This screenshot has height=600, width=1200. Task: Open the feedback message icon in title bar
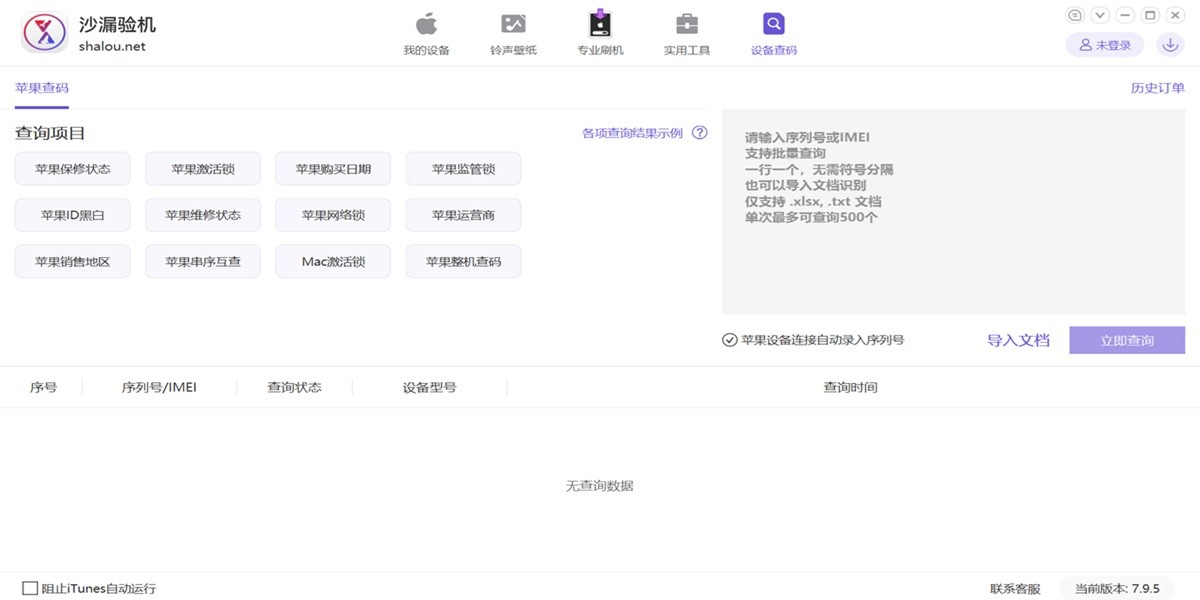point(1076,15)
